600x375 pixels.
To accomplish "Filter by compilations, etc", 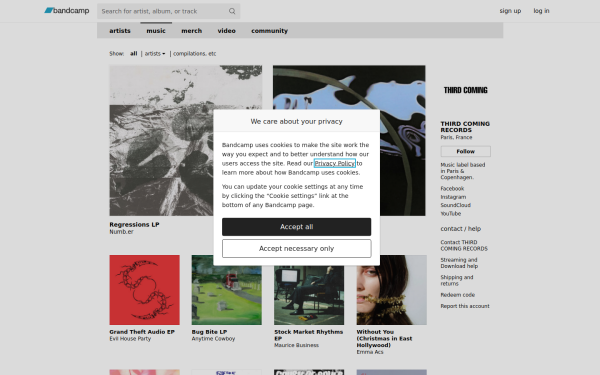I will [194, 54].
